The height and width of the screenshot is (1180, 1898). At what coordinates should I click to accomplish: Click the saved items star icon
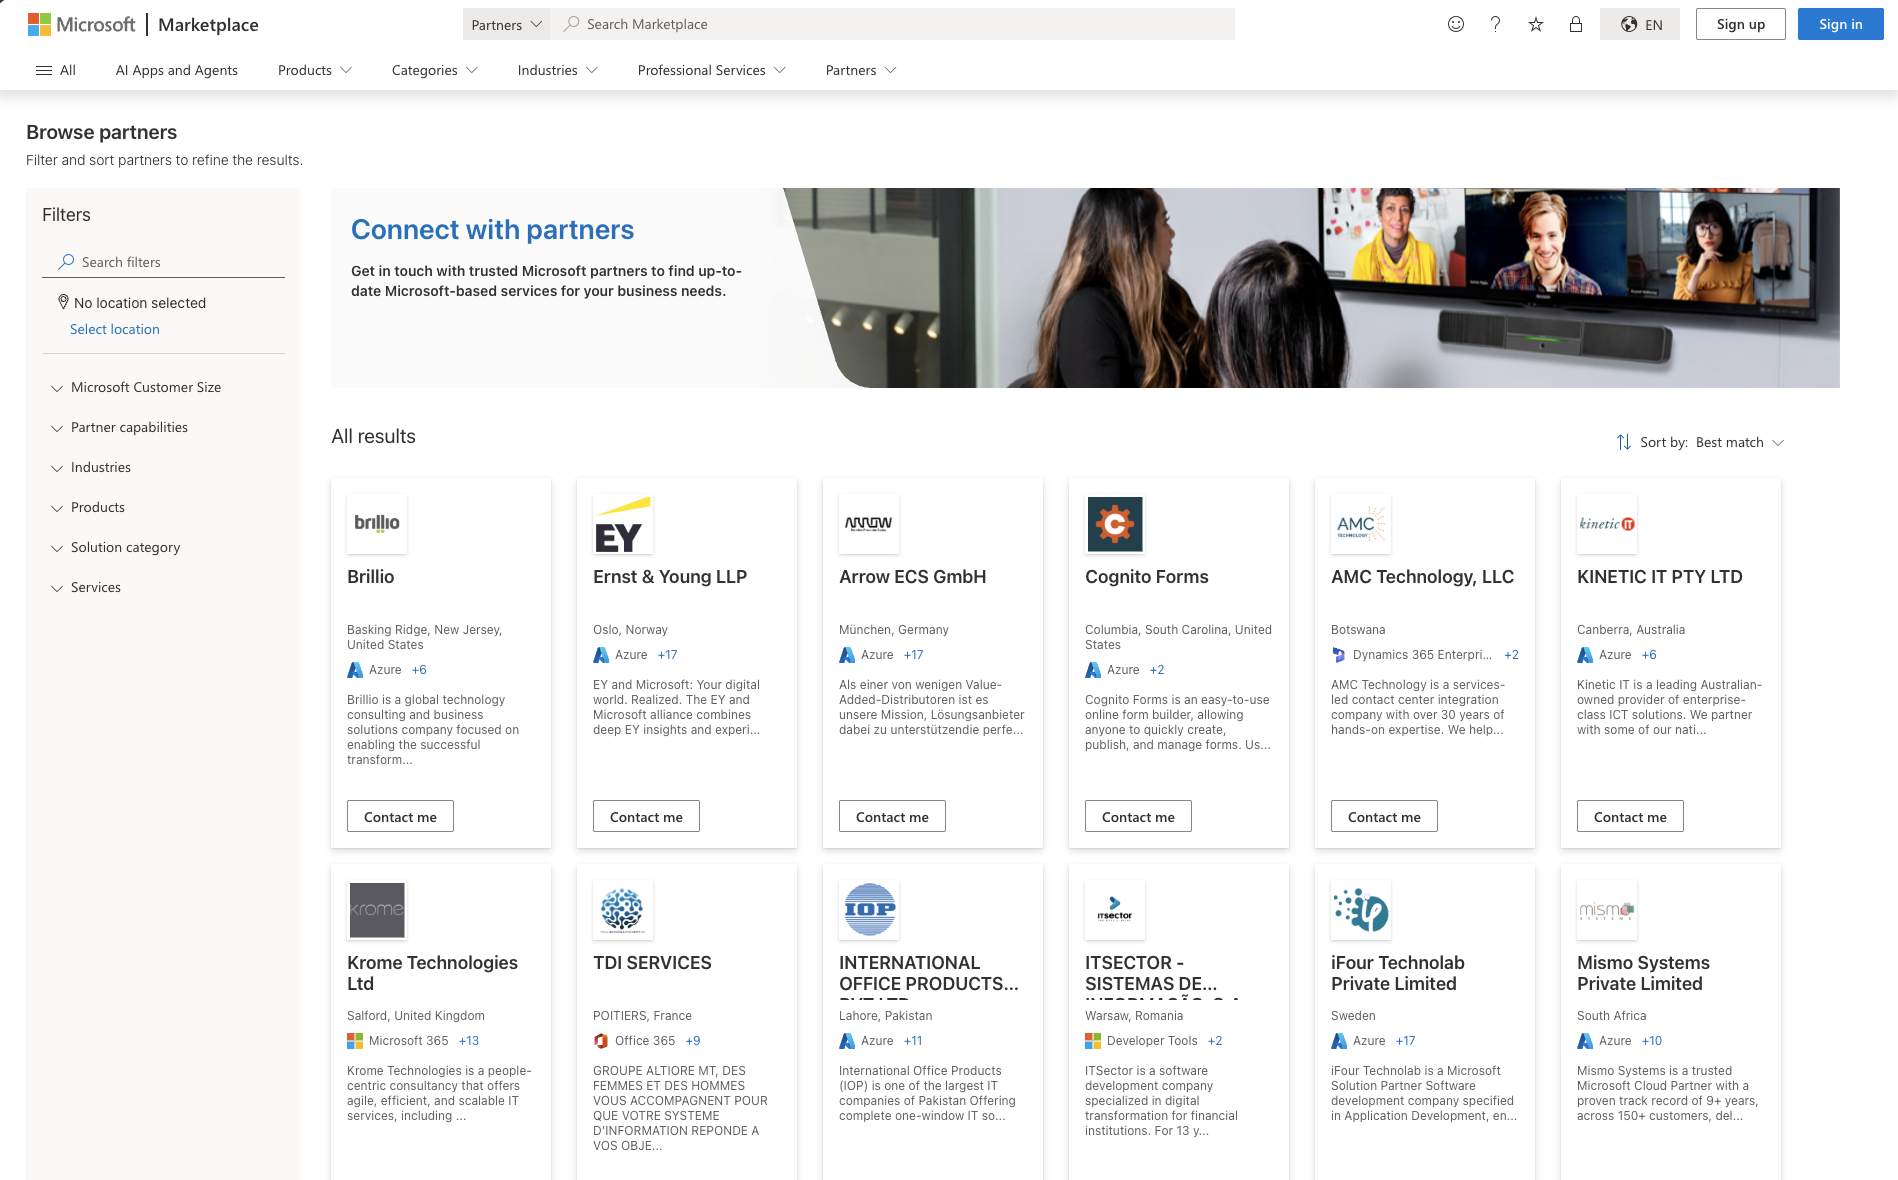click(1535, 24)
